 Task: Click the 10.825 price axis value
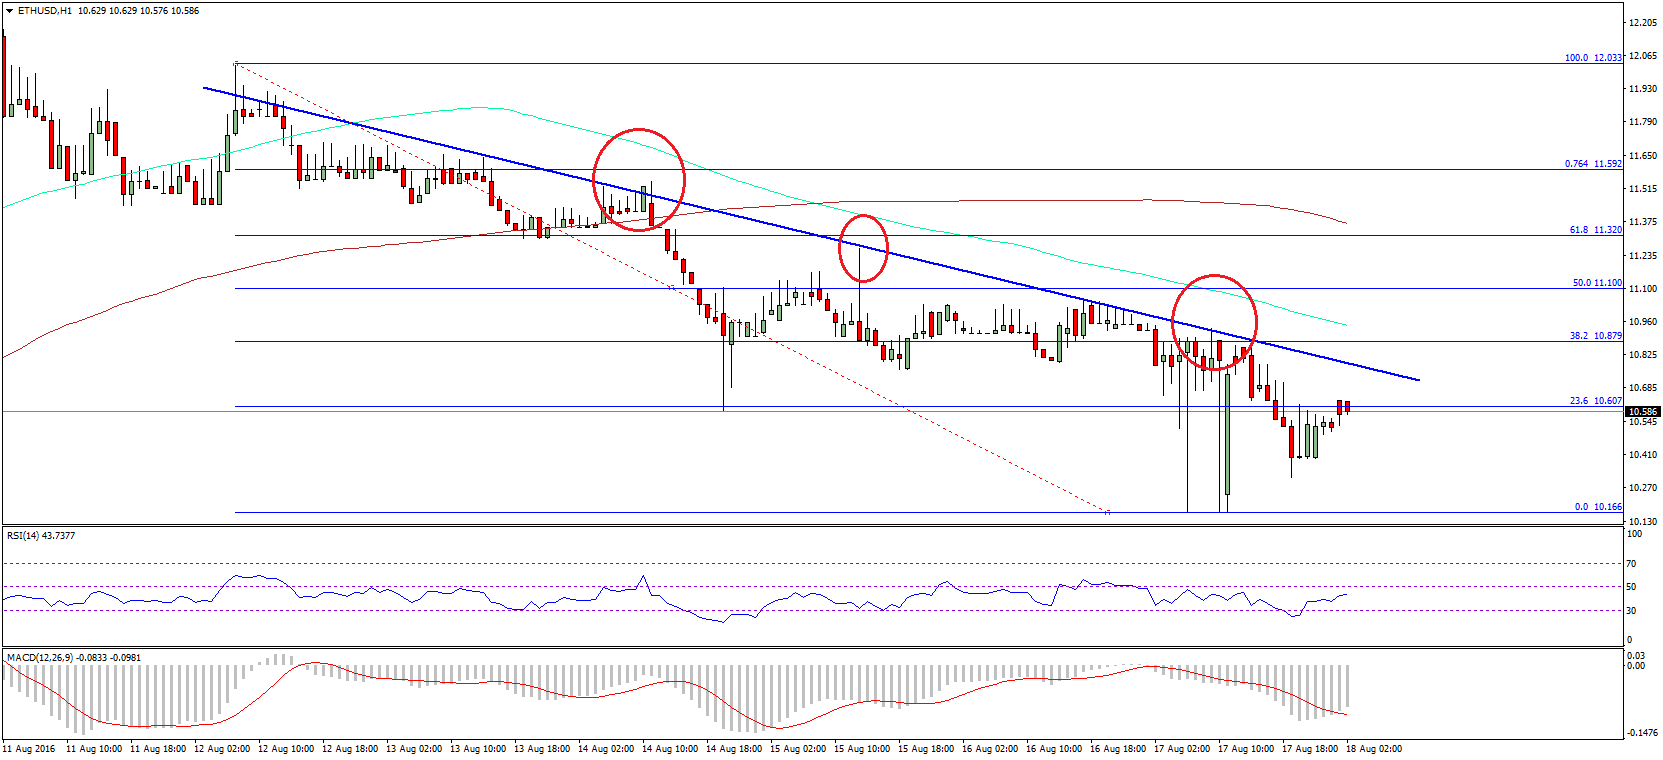point(1643,355)
